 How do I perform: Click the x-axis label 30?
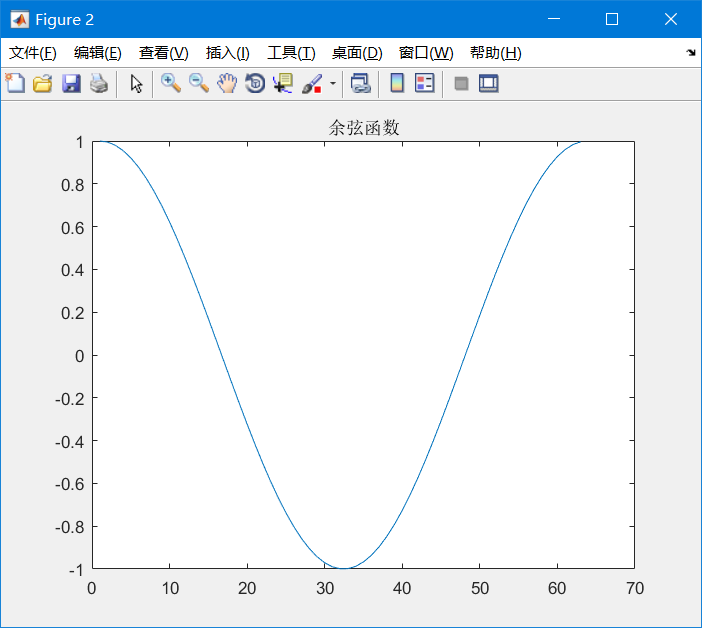coord(325,588)
